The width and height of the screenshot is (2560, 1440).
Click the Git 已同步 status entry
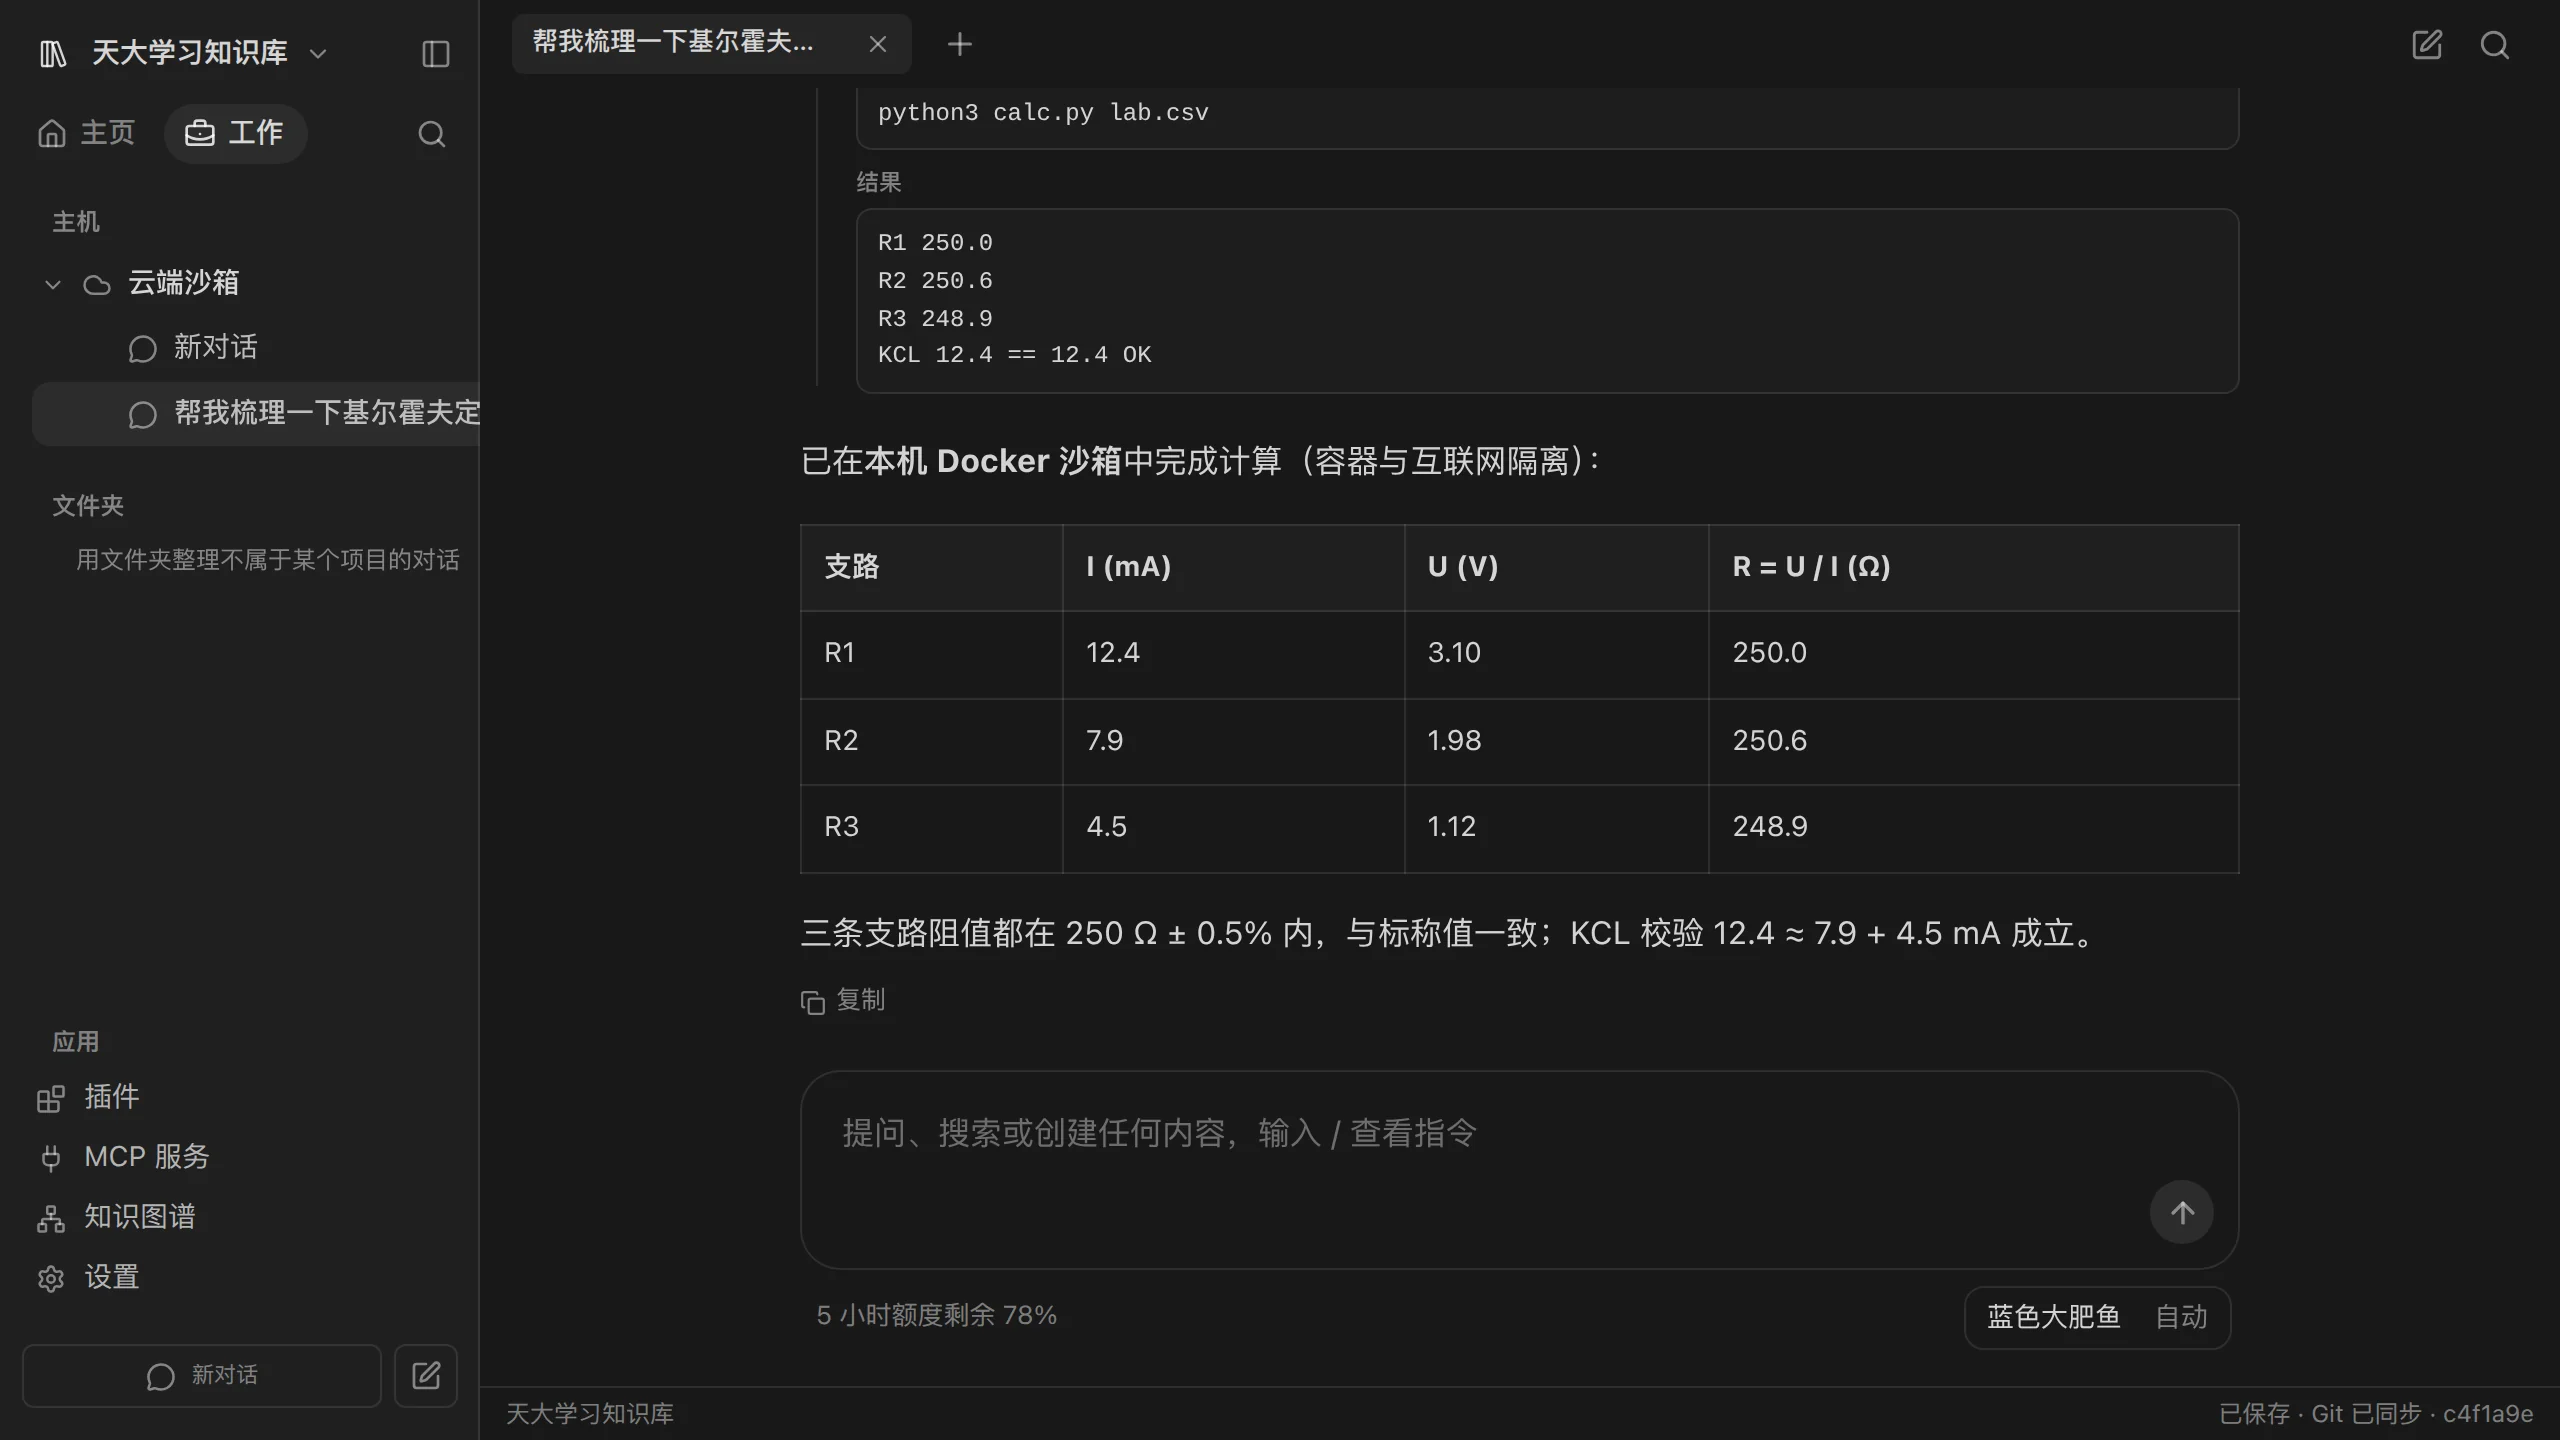click(2366, 1413)
